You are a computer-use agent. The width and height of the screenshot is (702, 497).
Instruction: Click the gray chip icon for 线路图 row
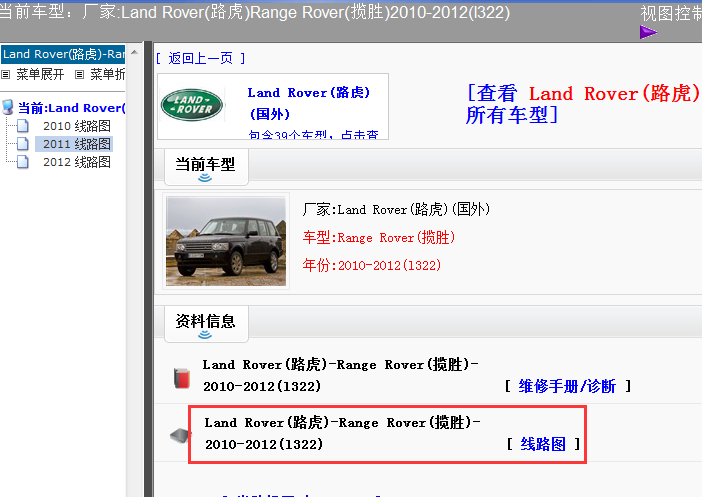pos(180,435)
